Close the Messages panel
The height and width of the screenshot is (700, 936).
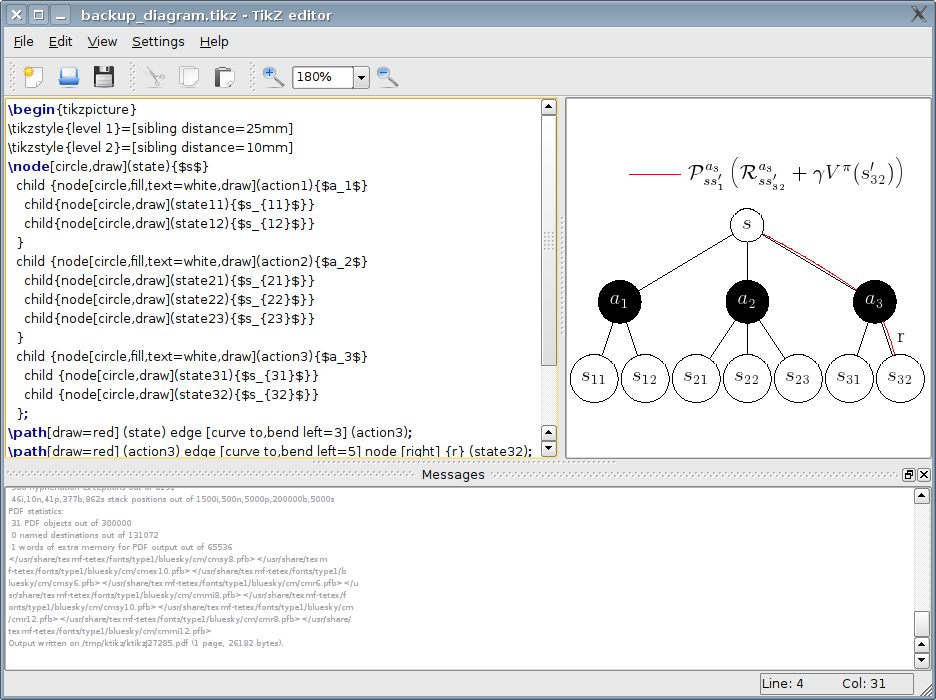coord(923,475)
